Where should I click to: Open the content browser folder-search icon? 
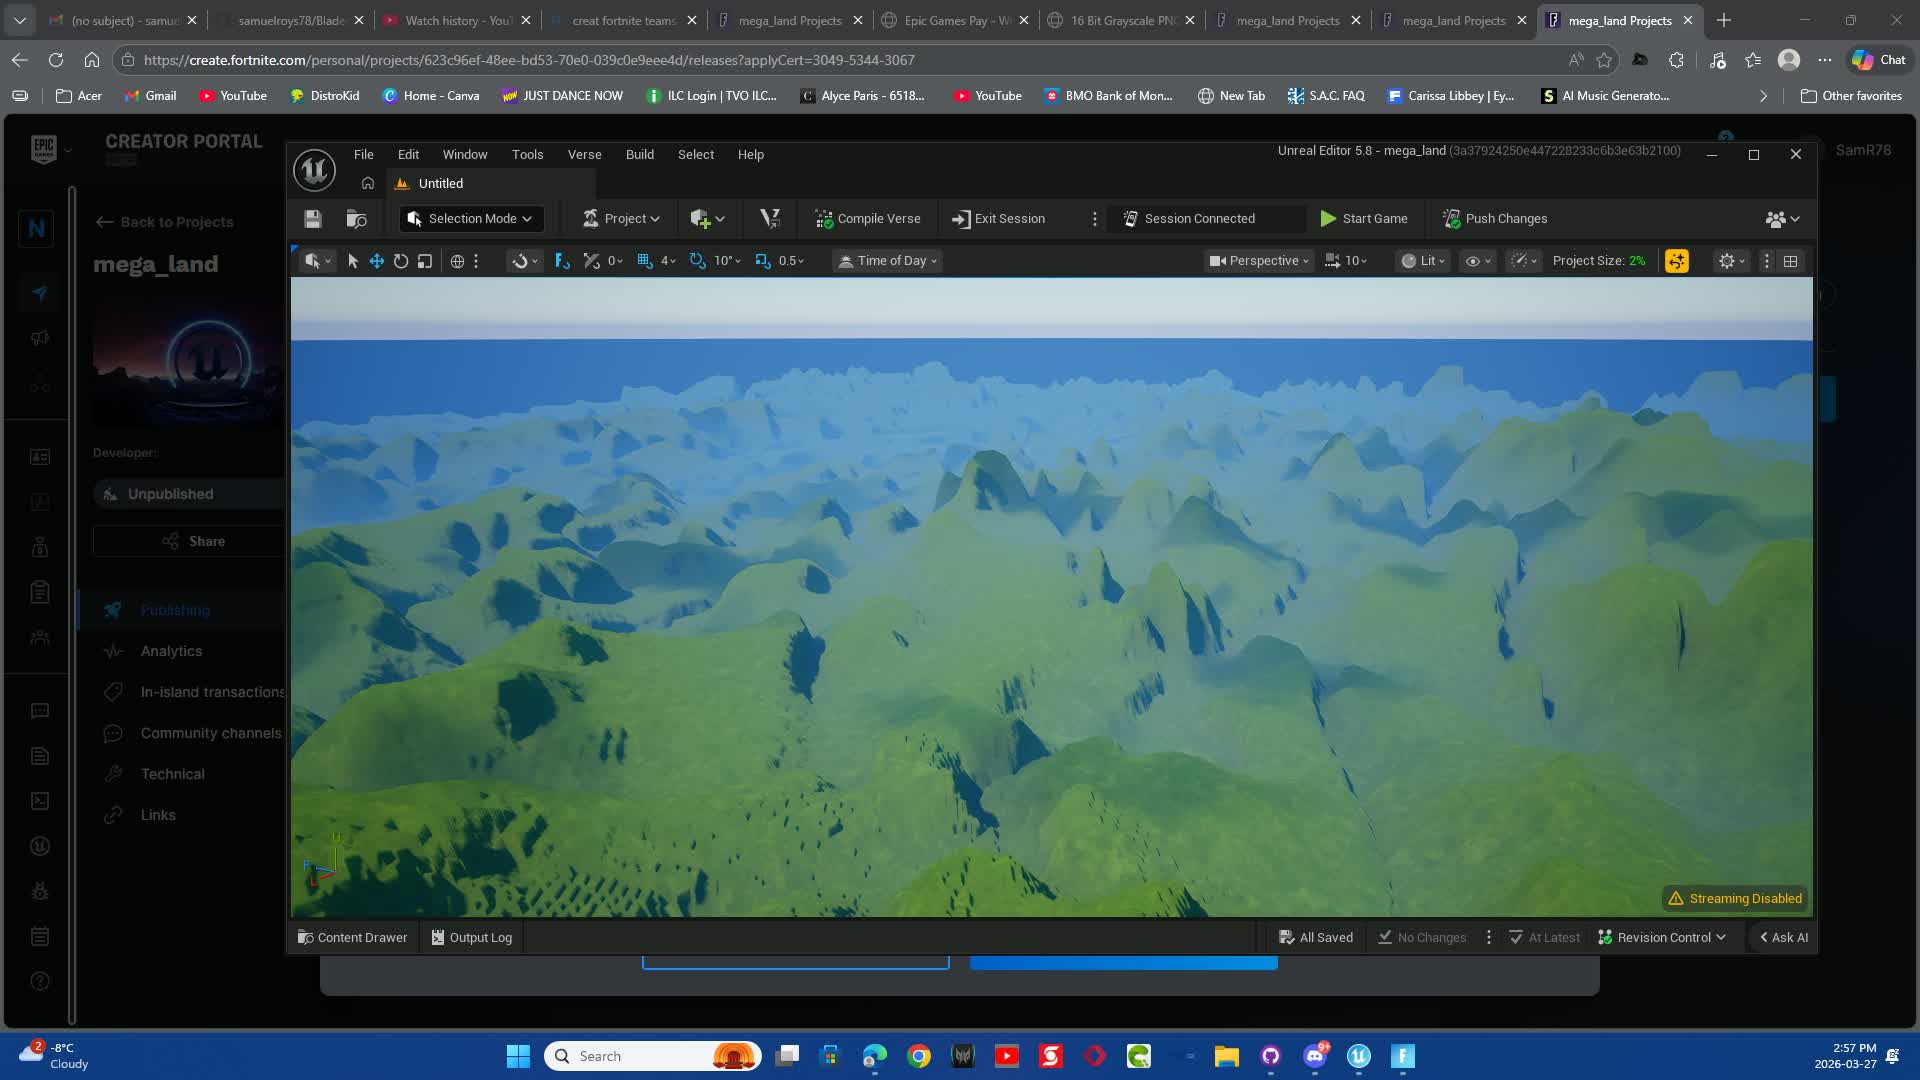(x=357, y=219)
